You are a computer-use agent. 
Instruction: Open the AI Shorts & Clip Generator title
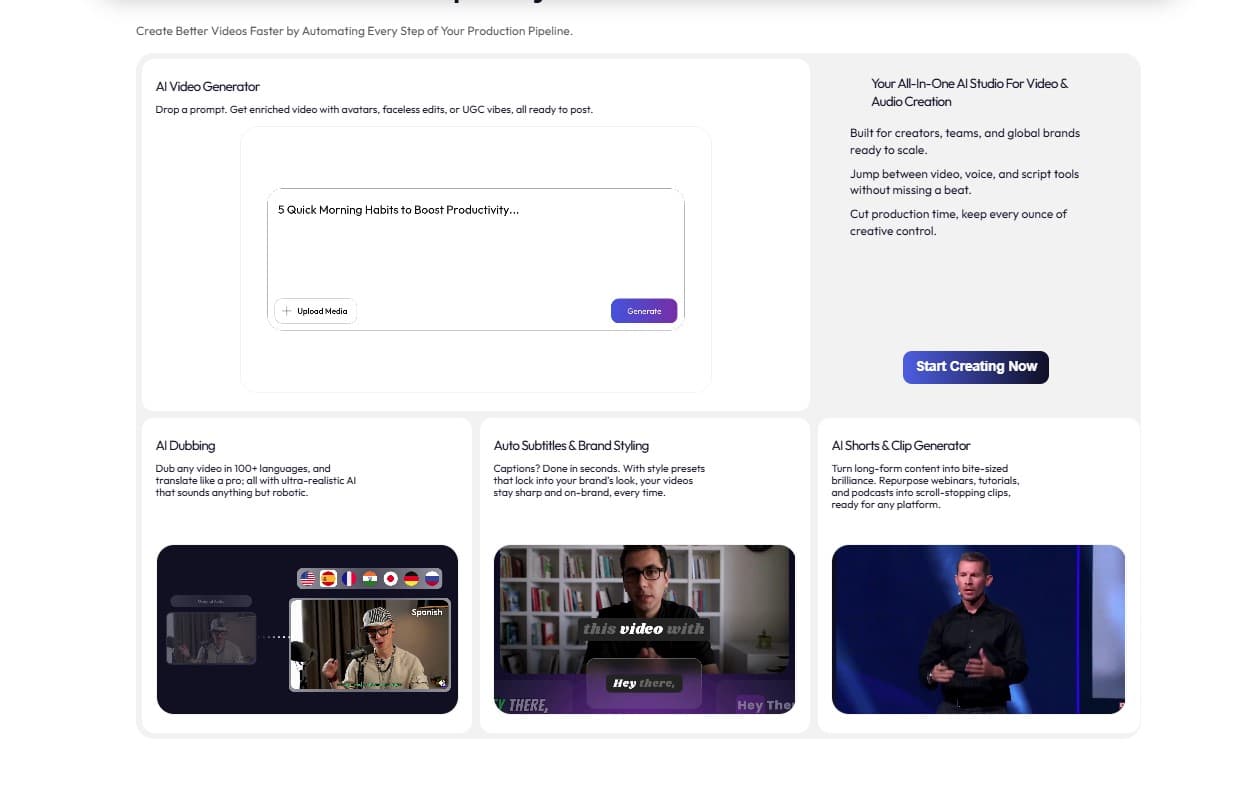pos(901,446)
